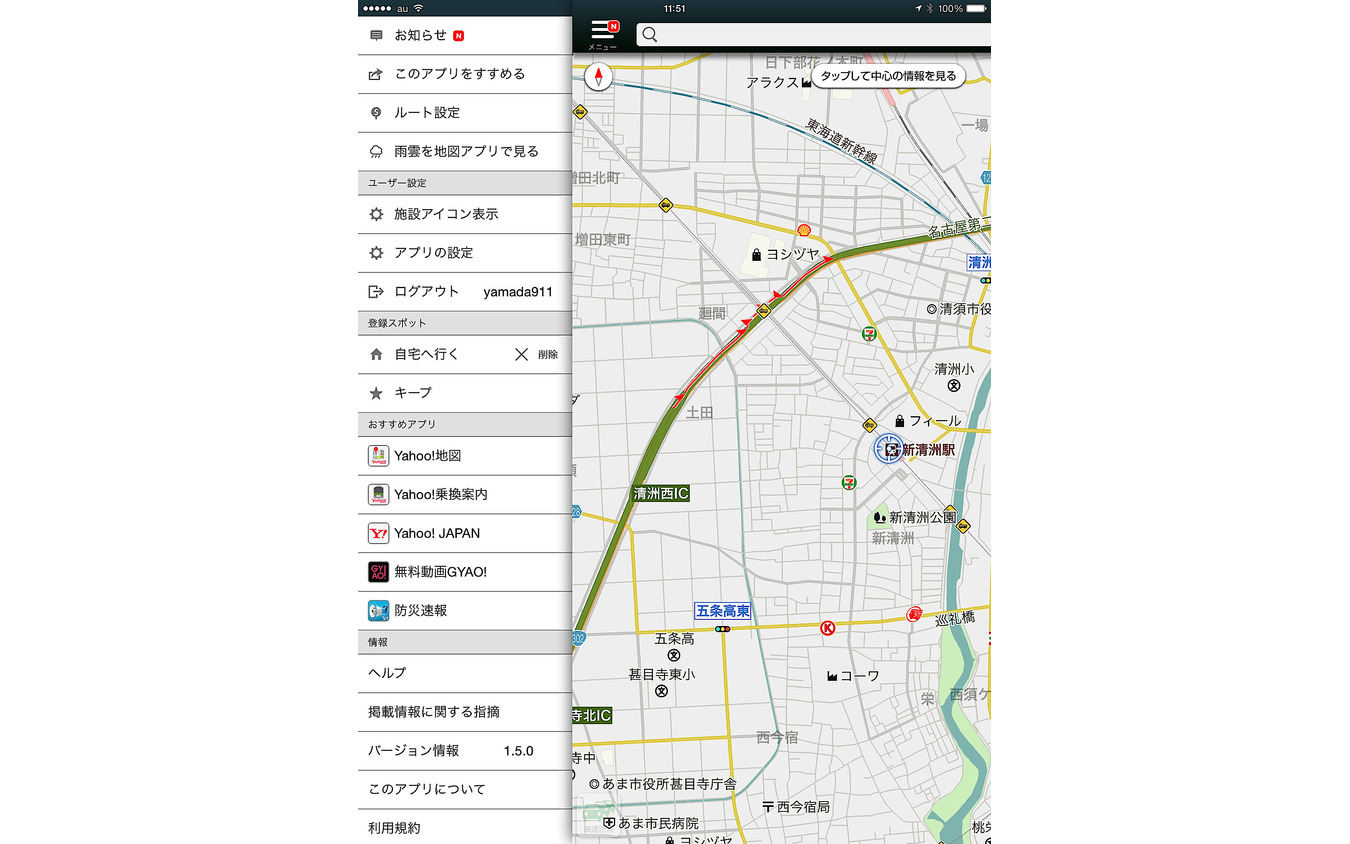Tap the star icon beside キープ

(x=376, y=393)
